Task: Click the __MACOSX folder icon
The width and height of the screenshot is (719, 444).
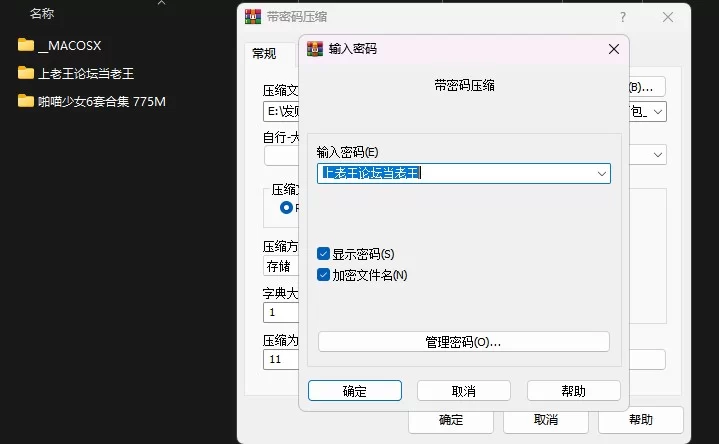Action: click(26, 45)
